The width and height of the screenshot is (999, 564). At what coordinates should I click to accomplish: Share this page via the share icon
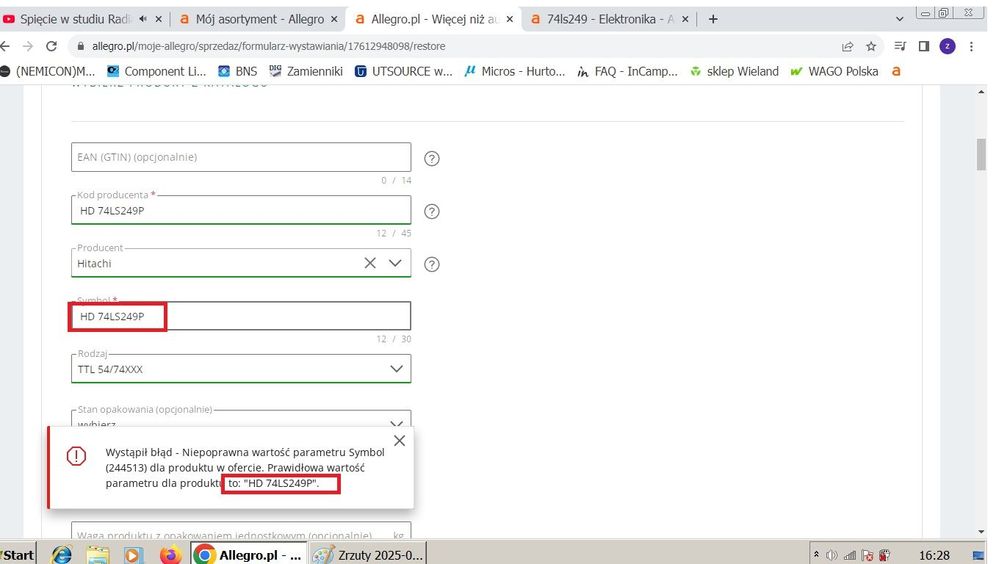pos(847,46)
